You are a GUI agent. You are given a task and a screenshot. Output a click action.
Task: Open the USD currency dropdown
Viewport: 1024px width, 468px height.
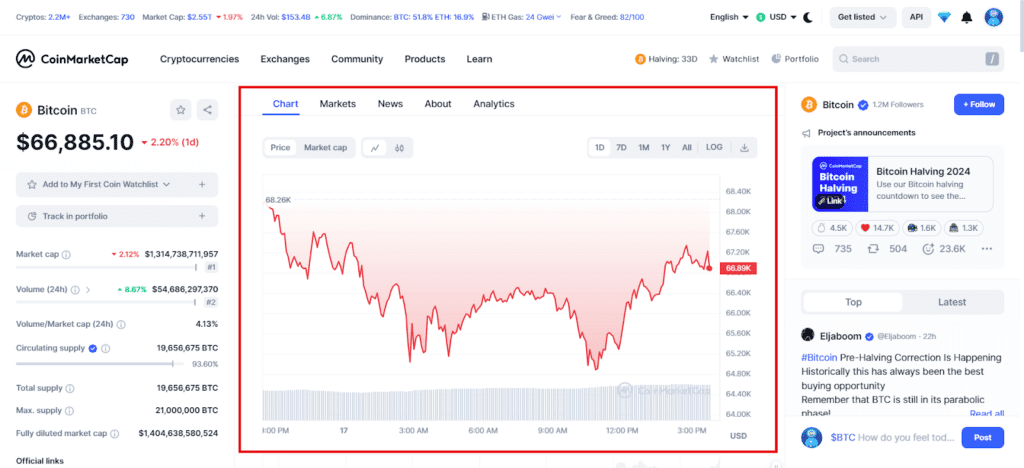click(776, 17)
